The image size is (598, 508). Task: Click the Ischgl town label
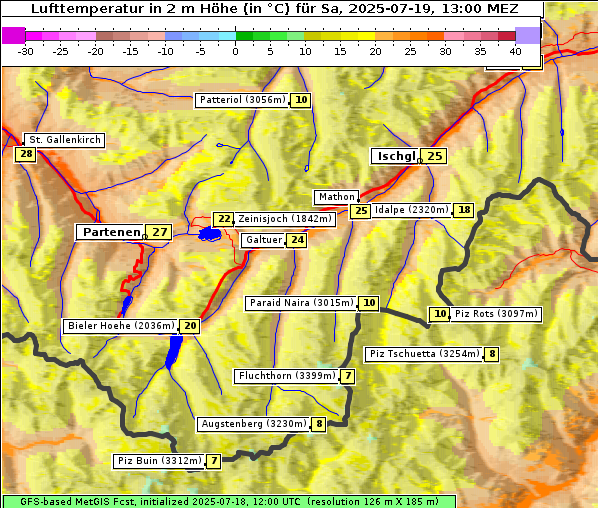[x=395, y=156]
